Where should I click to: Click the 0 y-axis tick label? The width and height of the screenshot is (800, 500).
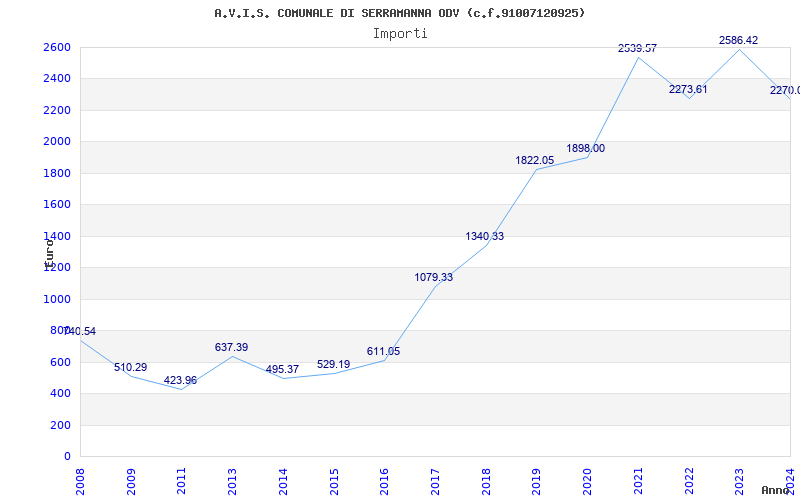tap(67, 456)
